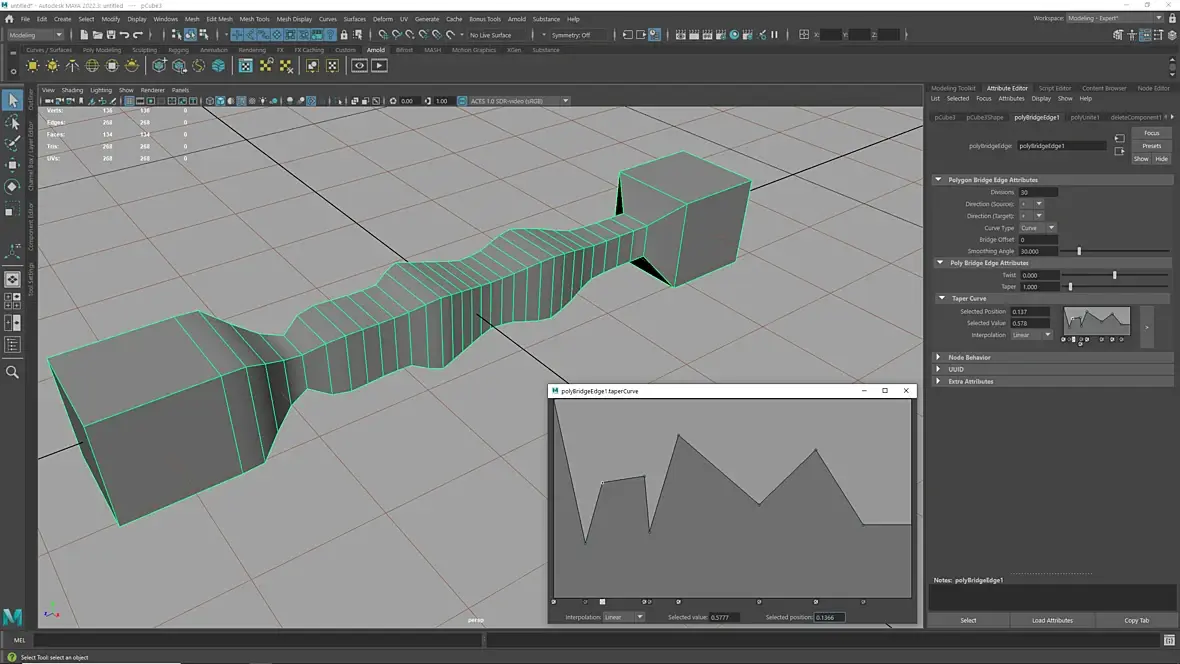The height and width of the screenshot is (664, 1180).
Task: Click the Divisions input field
Action: tap(1038, 192)
